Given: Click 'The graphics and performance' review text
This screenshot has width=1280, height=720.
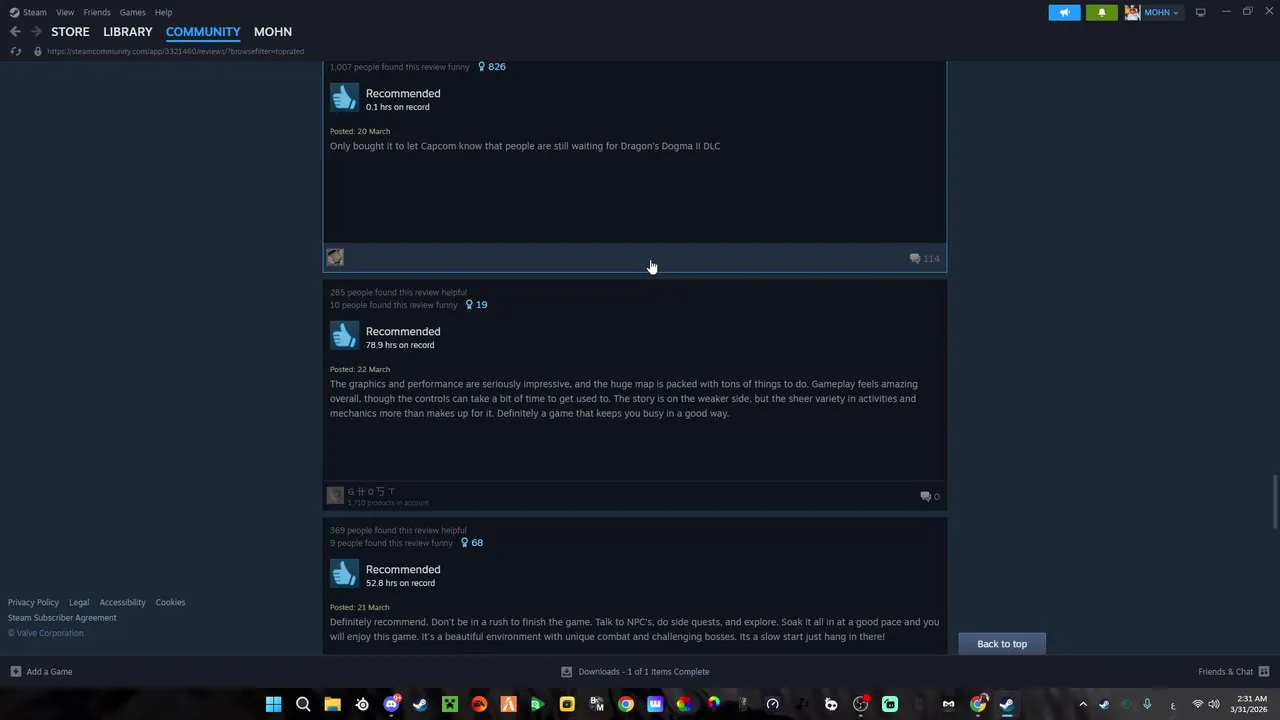Looking at the screenshot, I should pos(623,399).
